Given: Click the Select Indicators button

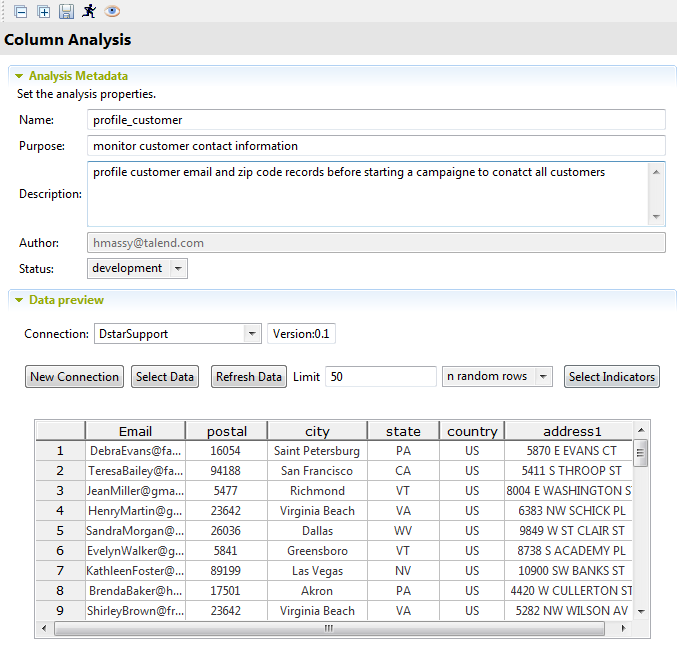Looking at the screenshot, I should pyautogui.click(x=611, y=377).
